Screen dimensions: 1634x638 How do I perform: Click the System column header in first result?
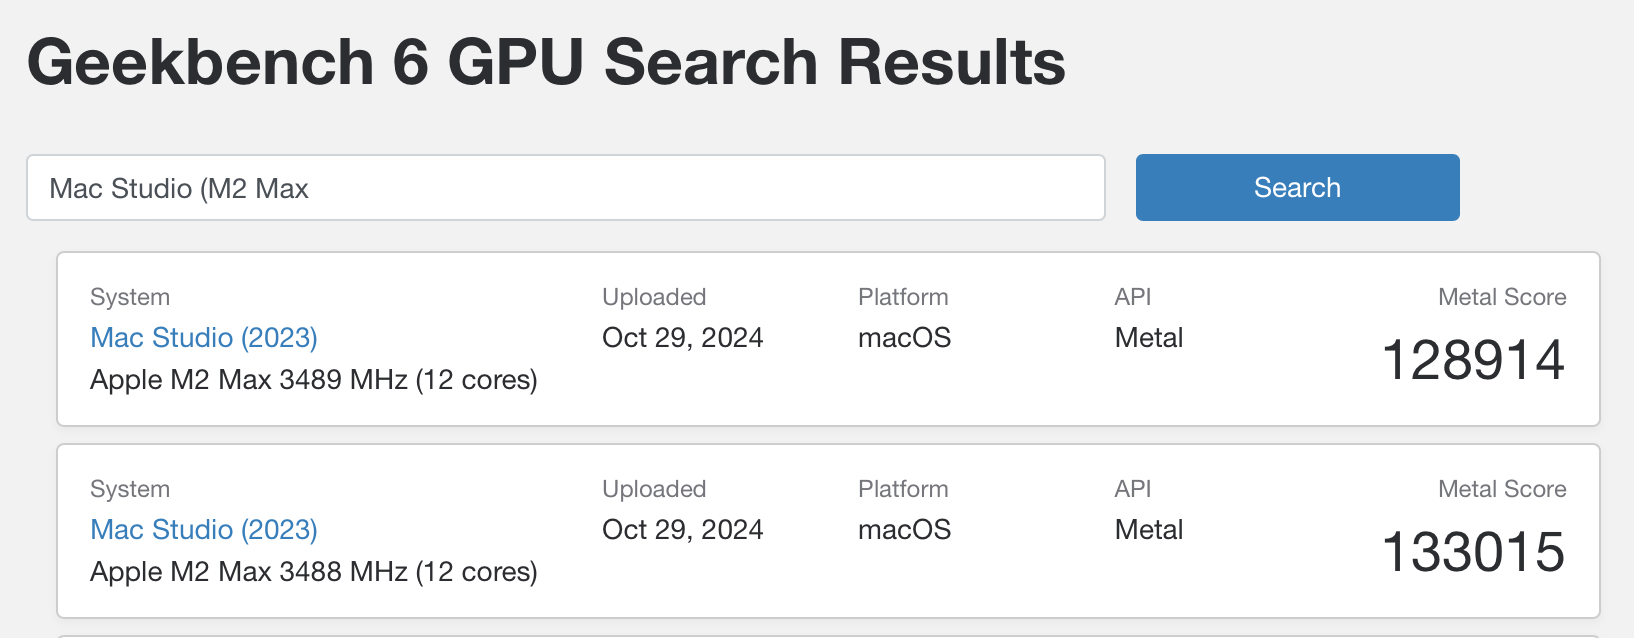click(129, 296)
